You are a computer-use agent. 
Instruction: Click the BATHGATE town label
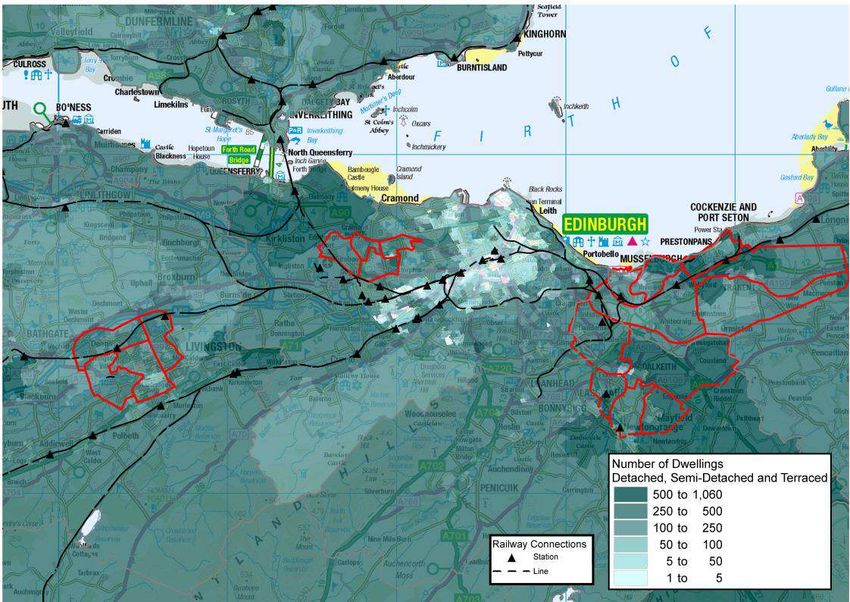(x=48, y=334)
